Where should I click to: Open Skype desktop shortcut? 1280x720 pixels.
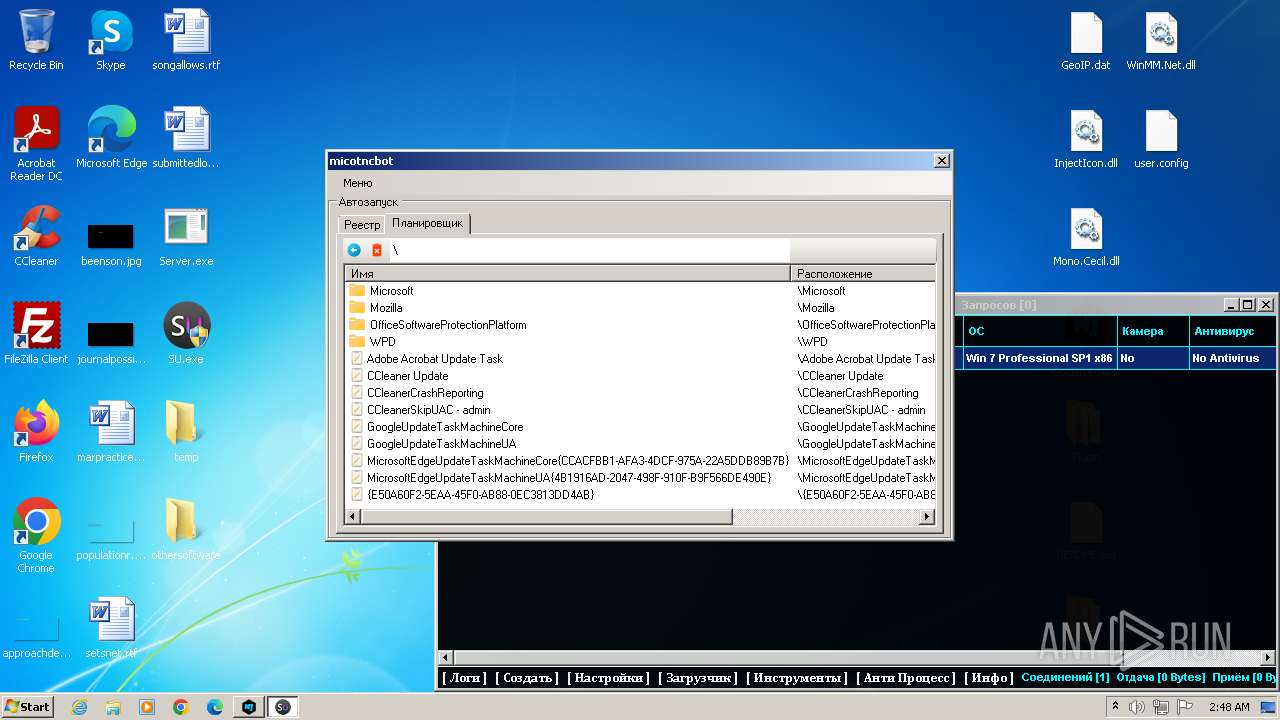click(110, 41)
